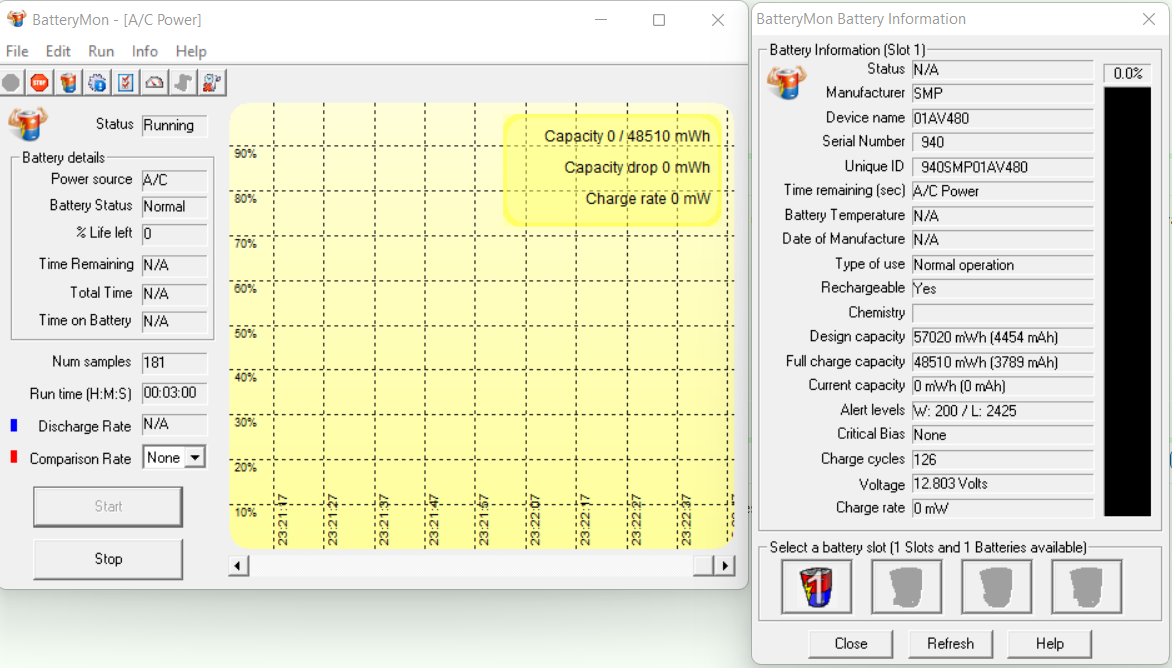The image size is (1172, 668).
Task: Open battery information from toolbar battery icon
Action: (x=68, y=82)
